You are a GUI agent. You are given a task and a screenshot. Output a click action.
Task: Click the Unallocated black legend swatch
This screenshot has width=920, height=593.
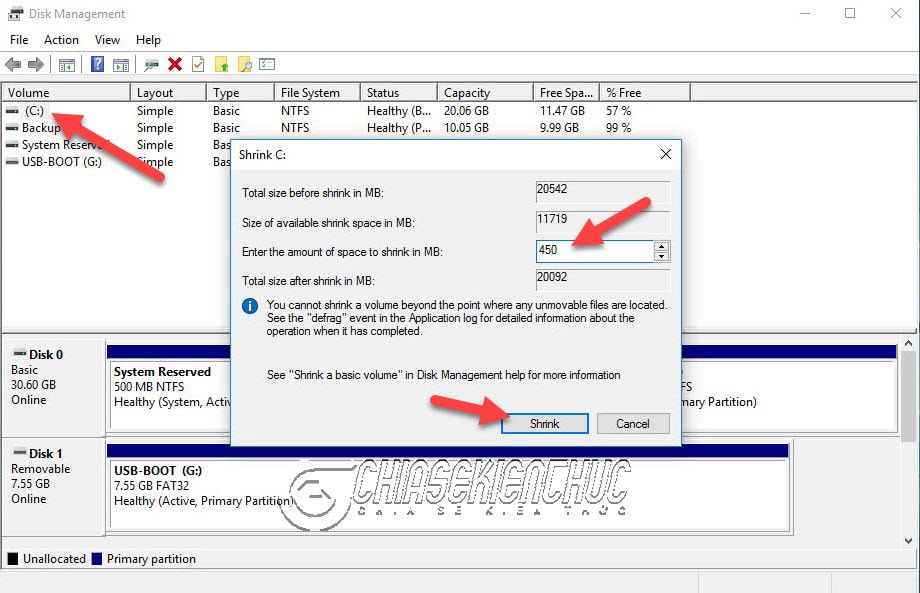12,558
